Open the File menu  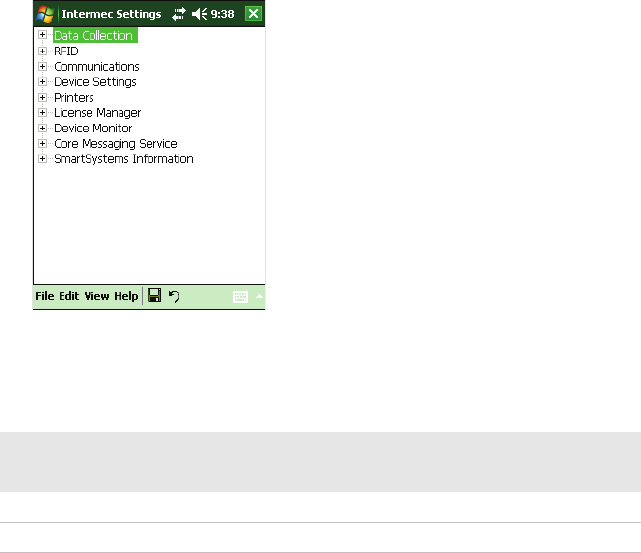pos(45,296)
